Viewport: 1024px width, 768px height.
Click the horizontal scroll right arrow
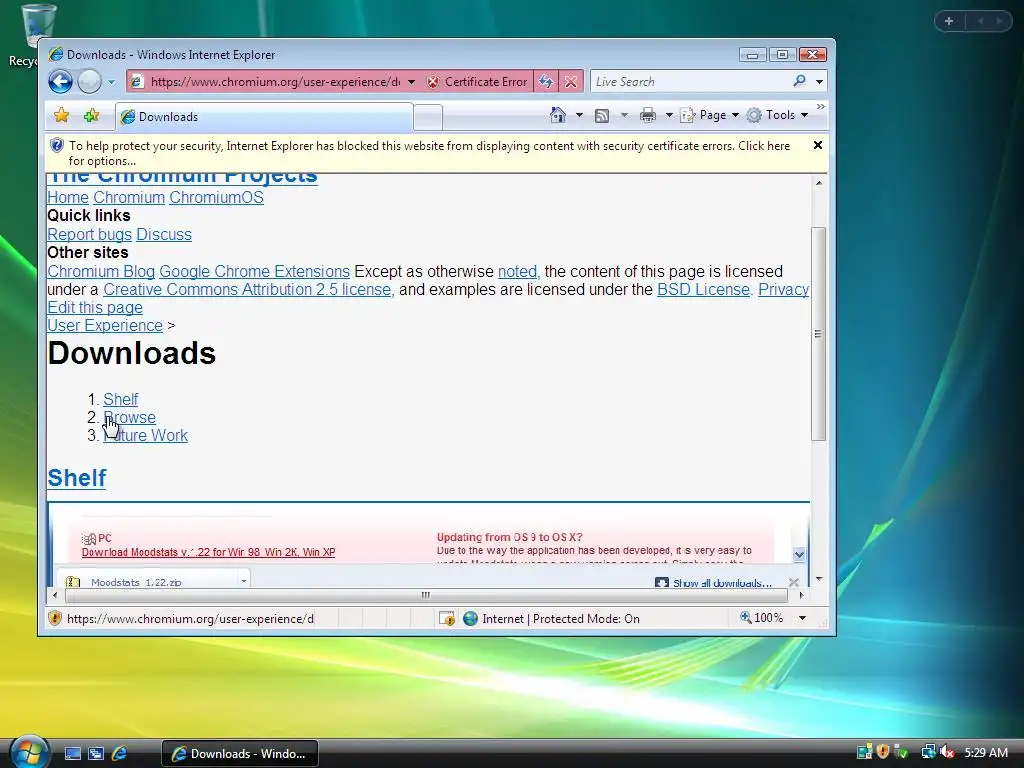click(x=801, y=595)
